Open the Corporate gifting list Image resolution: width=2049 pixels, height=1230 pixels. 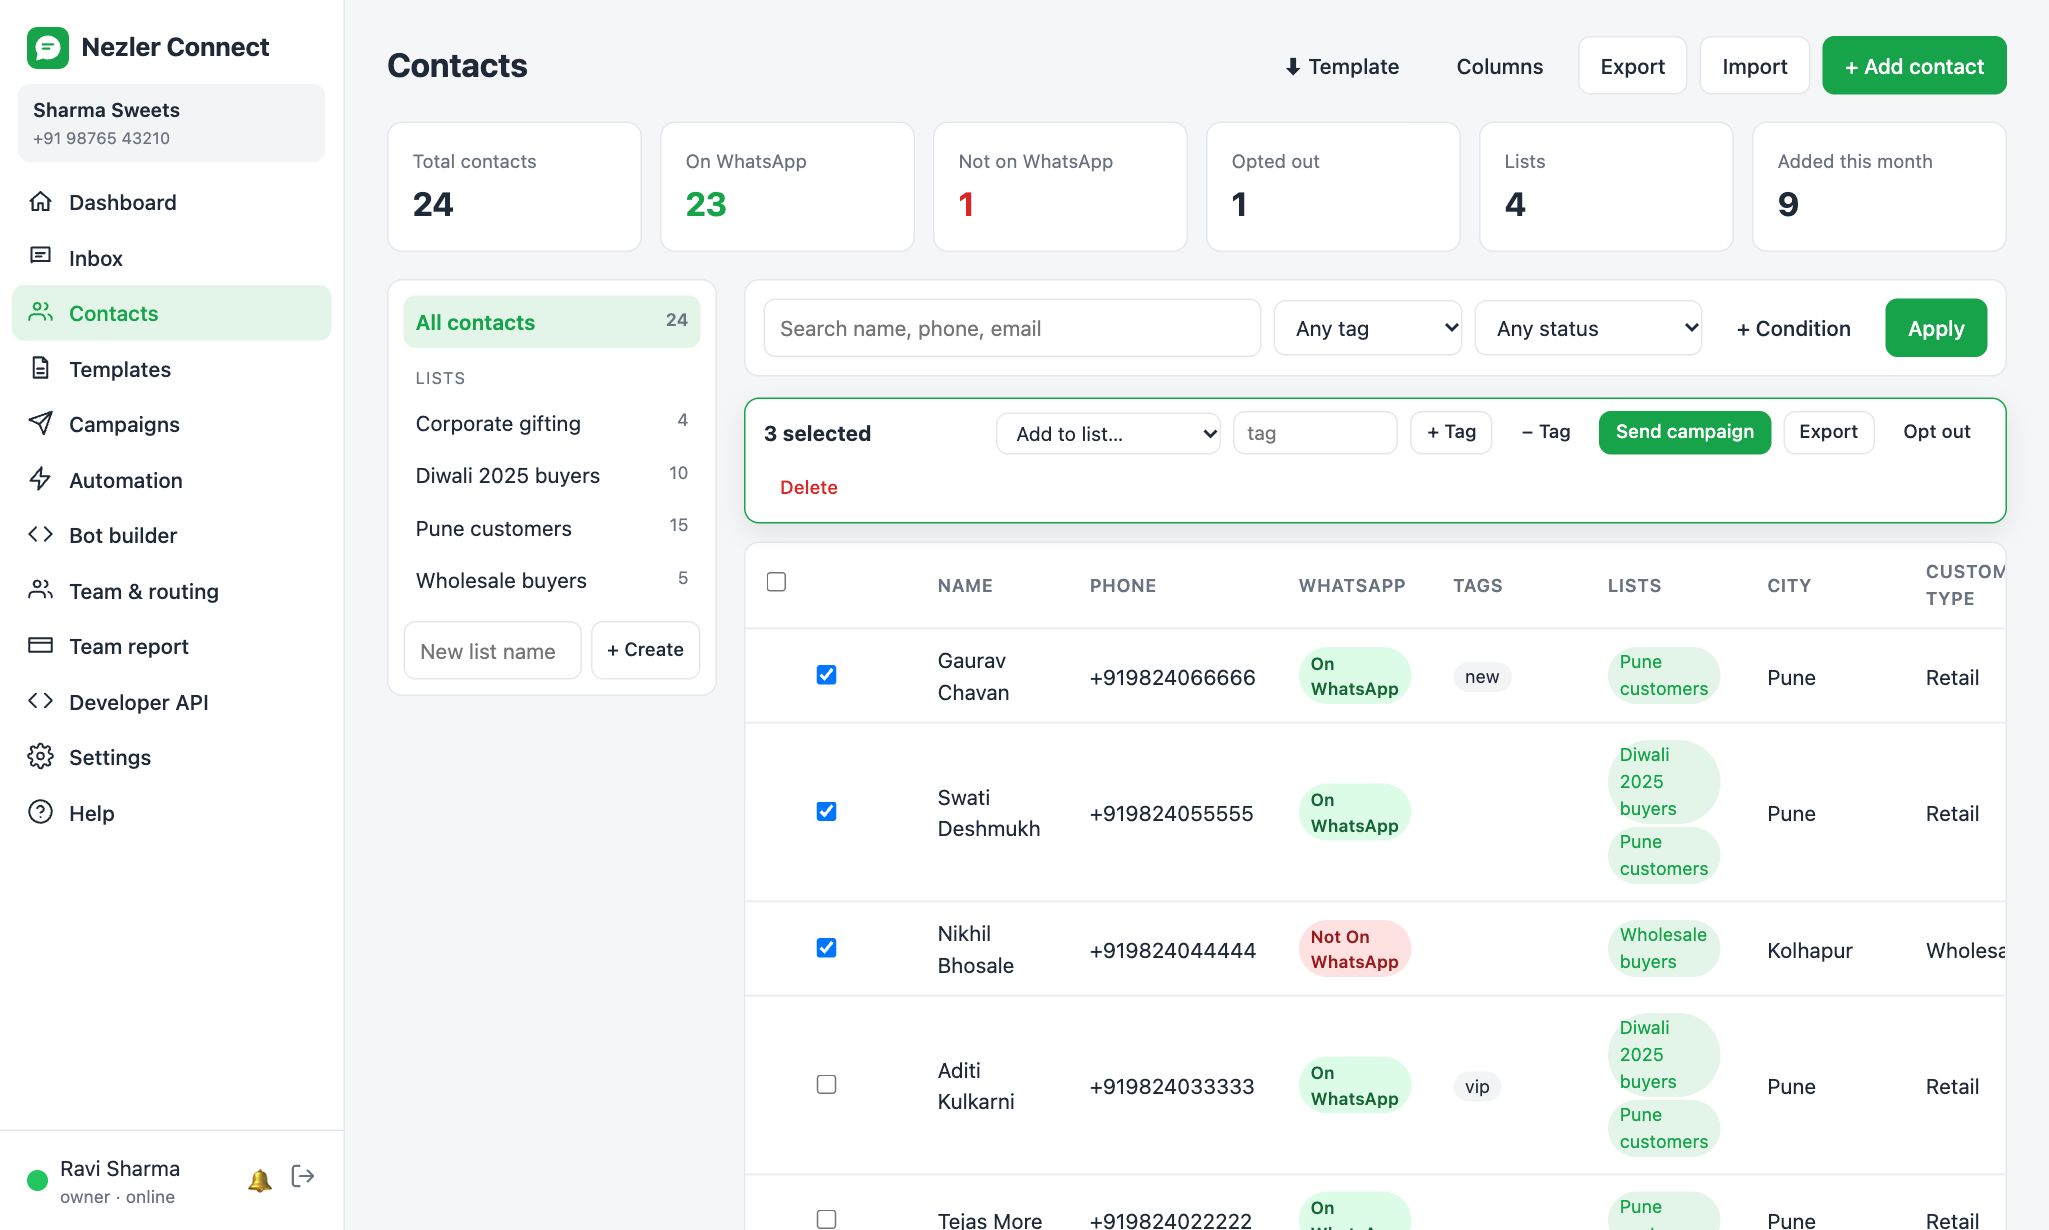(x=551, y=423)
